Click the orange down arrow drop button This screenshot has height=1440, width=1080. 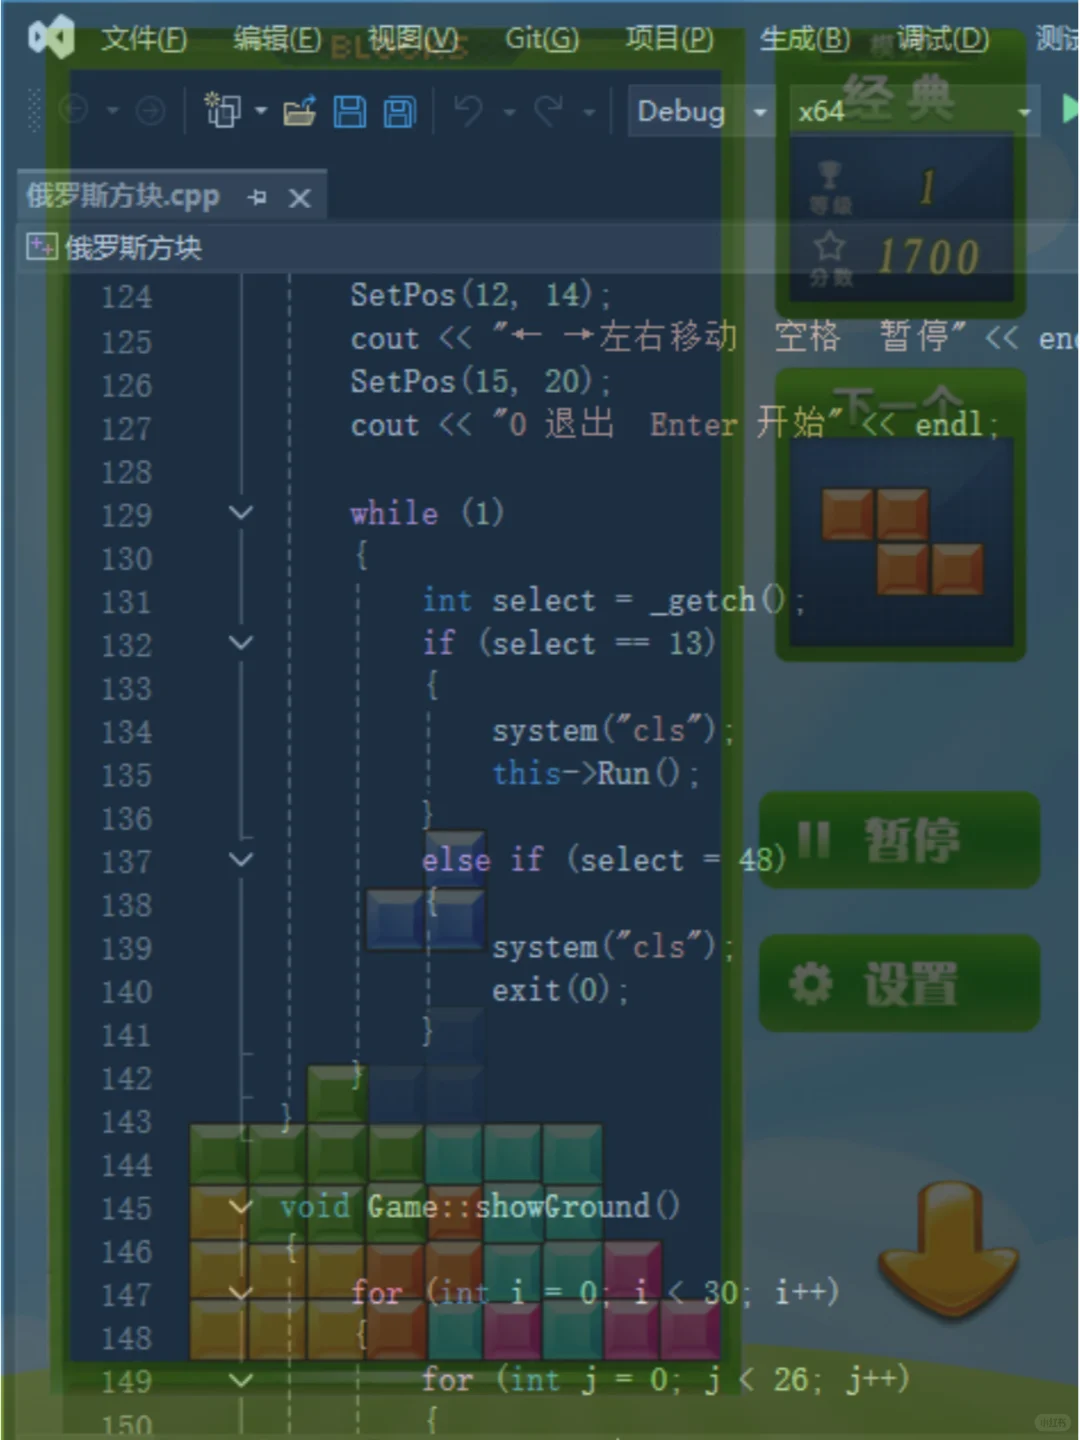pyautogui.click(x=947, y=1250)
